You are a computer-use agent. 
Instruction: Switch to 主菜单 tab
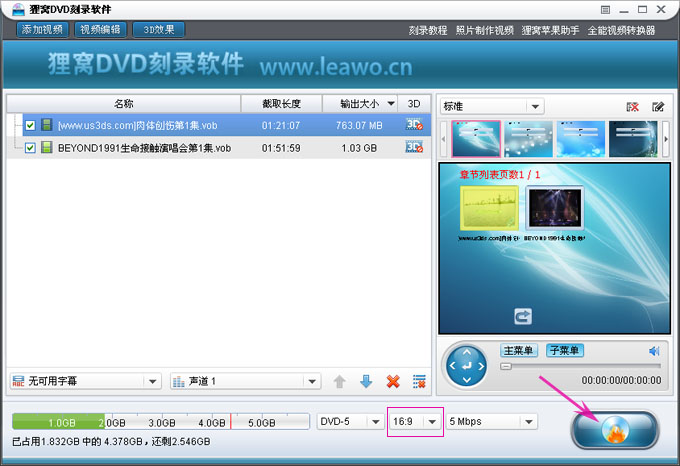pyautogui.click(x=519, y=350)
